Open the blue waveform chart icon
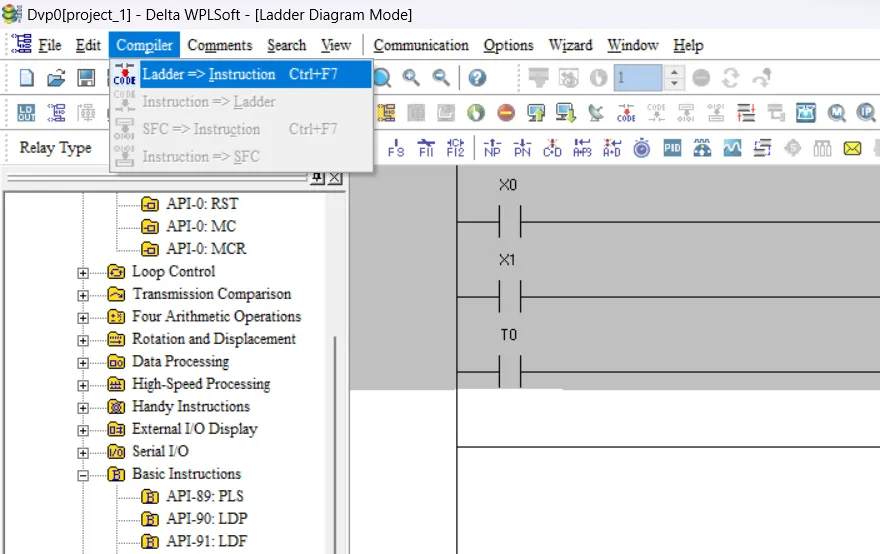Image resolution: width=880 pixels, height=554 pixels. tap(732, 148)
